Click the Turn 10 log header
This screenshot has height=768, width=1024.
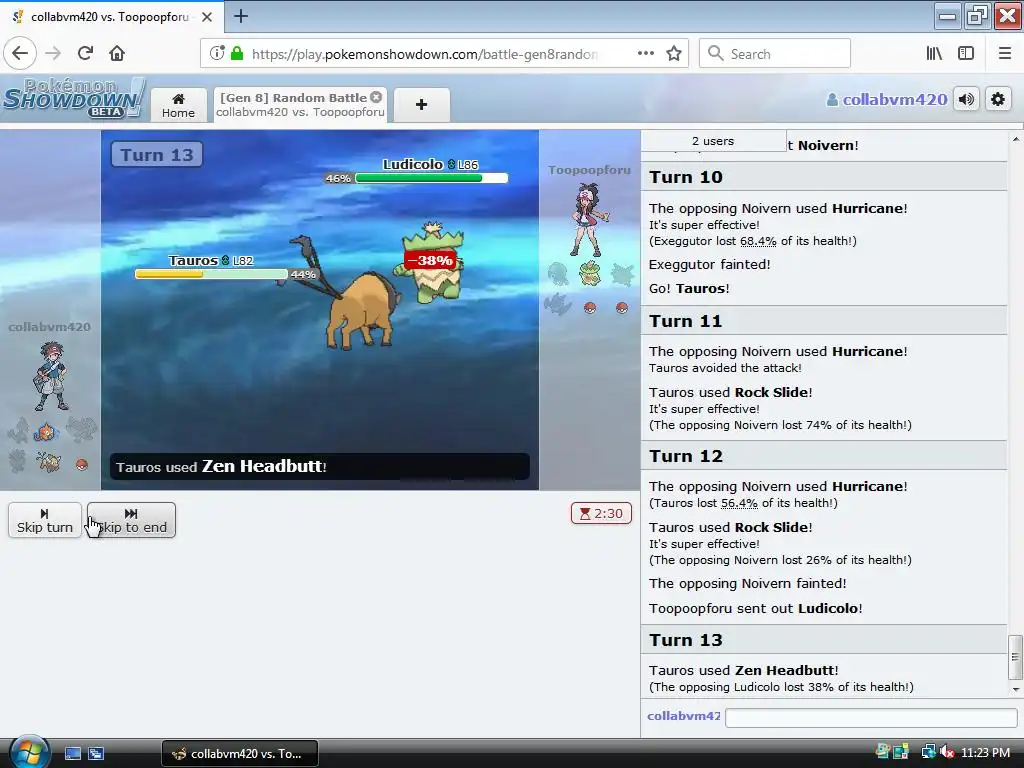point(824,177)
